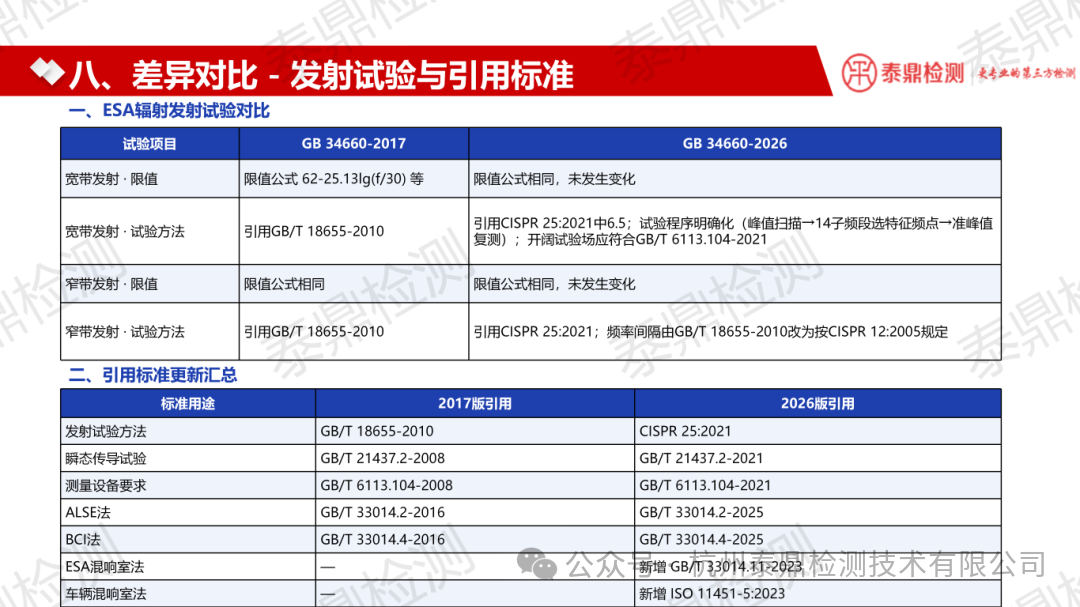1080x607 pixels.
Task: Click the white diamond icon in the title bar
Action: coord(48,72)
